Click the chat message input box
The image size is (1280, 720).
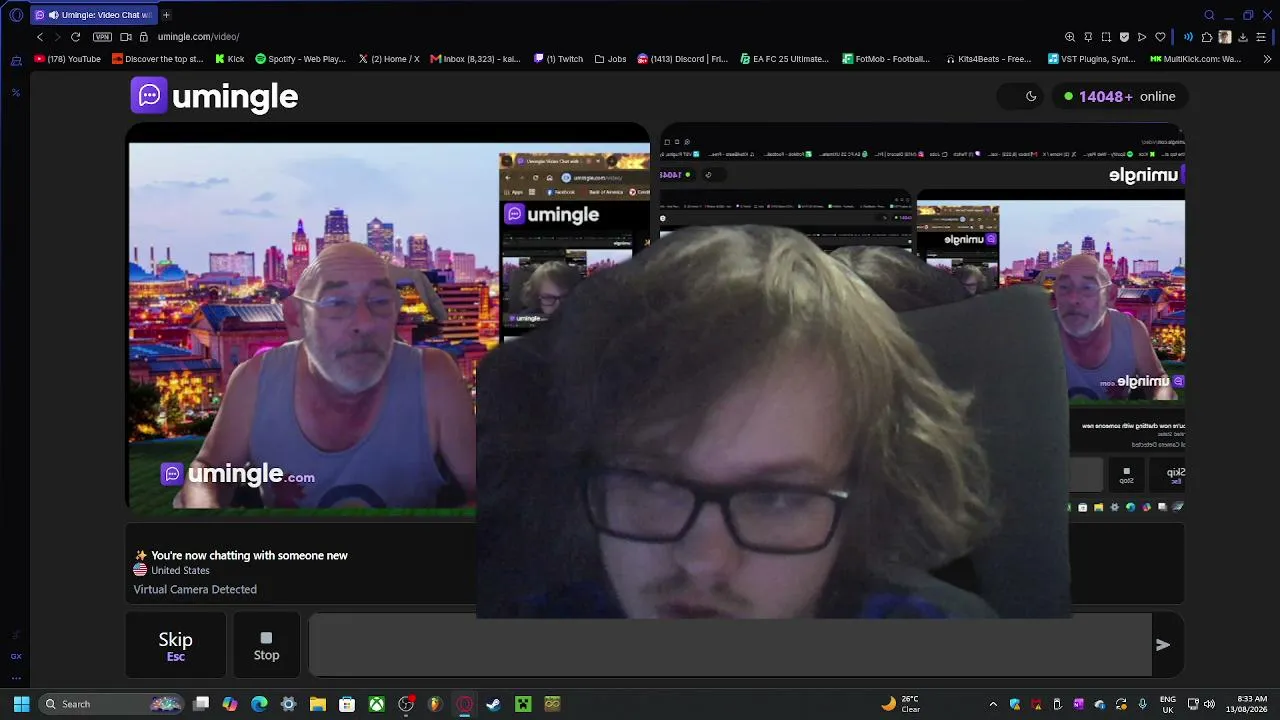coord(730,645)
